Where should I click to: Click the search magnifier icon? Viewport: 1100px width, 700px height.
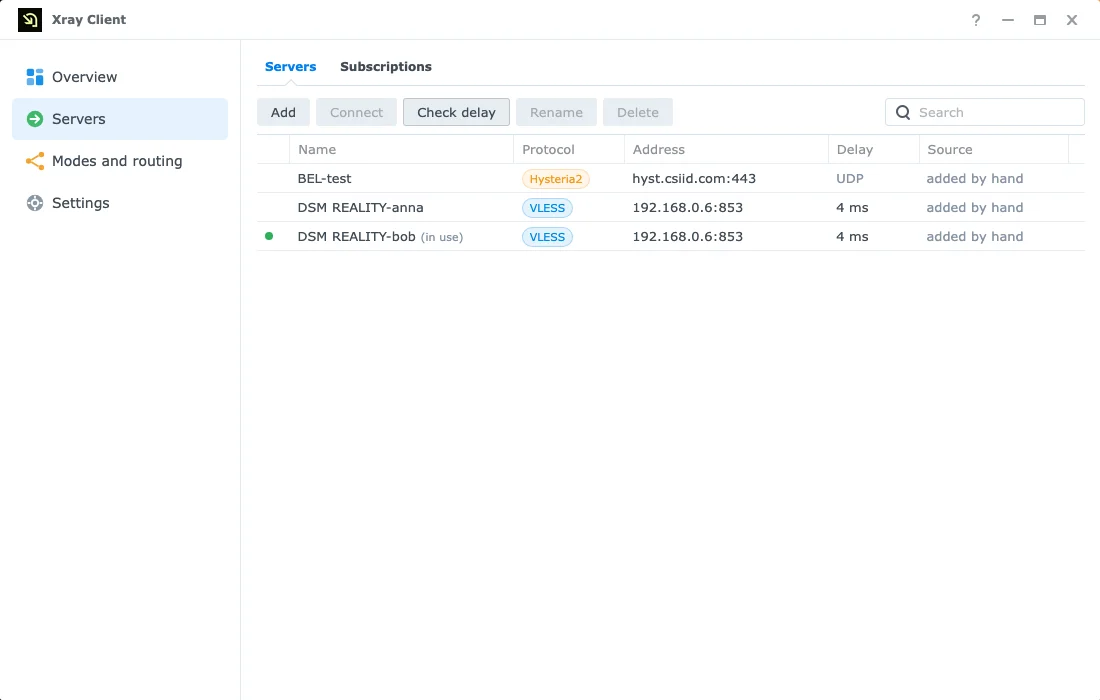pos(903,112)
